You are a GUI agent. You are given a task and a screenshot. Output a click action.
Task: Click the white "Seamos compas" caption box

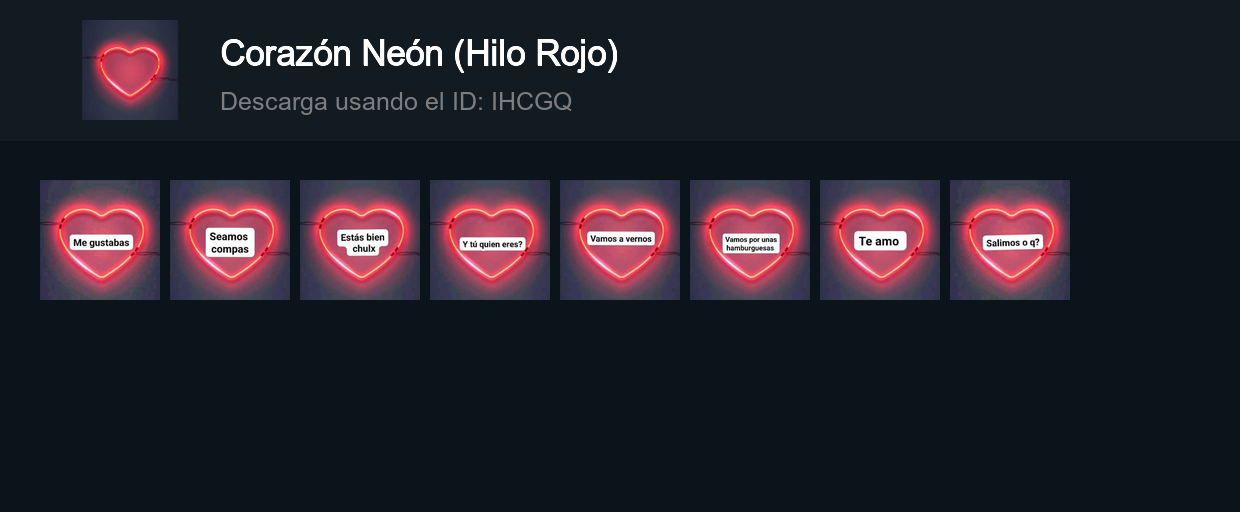tap(230, 243)
